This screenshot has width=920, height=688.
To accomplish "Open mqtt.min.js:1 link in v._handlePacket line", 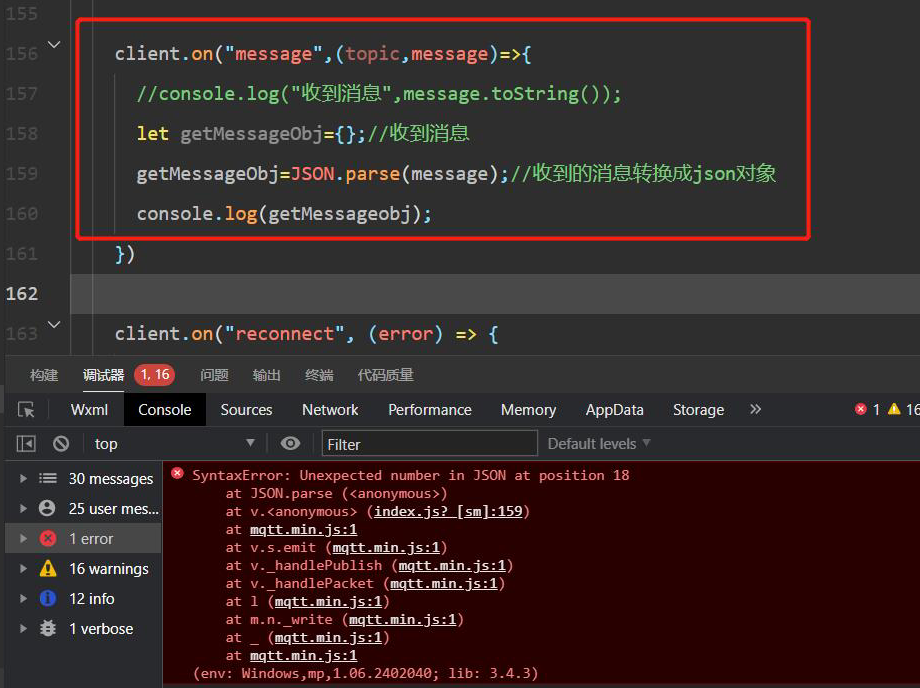I will tap(444, 584).
